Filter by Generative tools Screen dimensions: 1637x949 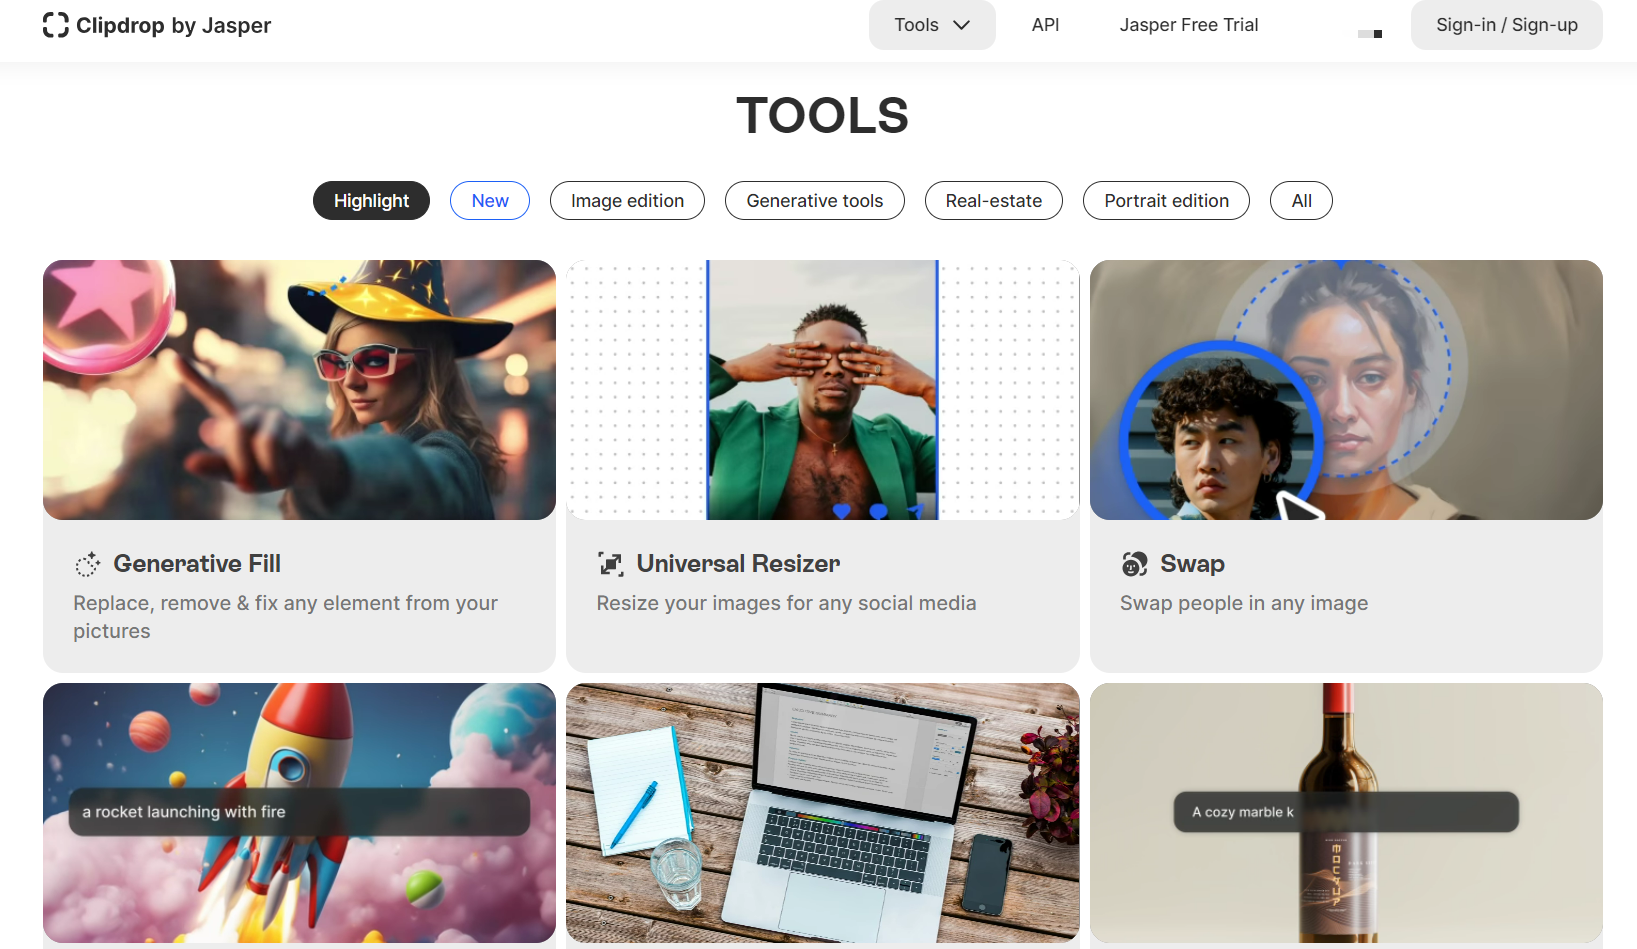(x=815, y=200)
